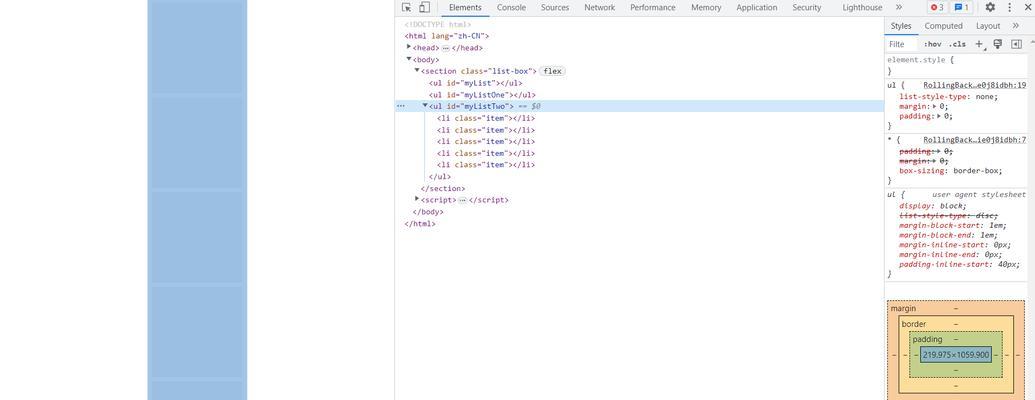Click the element.style rule block
The height and width of the screenshot is (400, 1035).
click(955, 65)
